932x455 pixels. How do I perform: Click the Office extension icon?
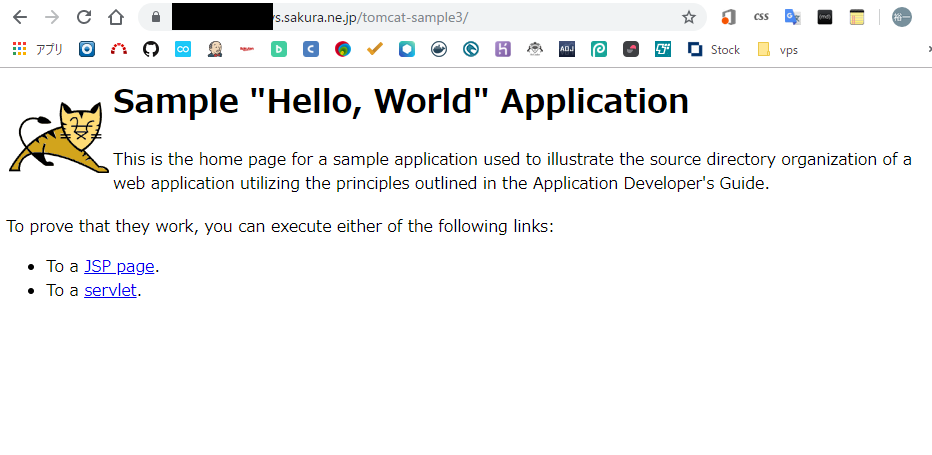coord(729,17)
